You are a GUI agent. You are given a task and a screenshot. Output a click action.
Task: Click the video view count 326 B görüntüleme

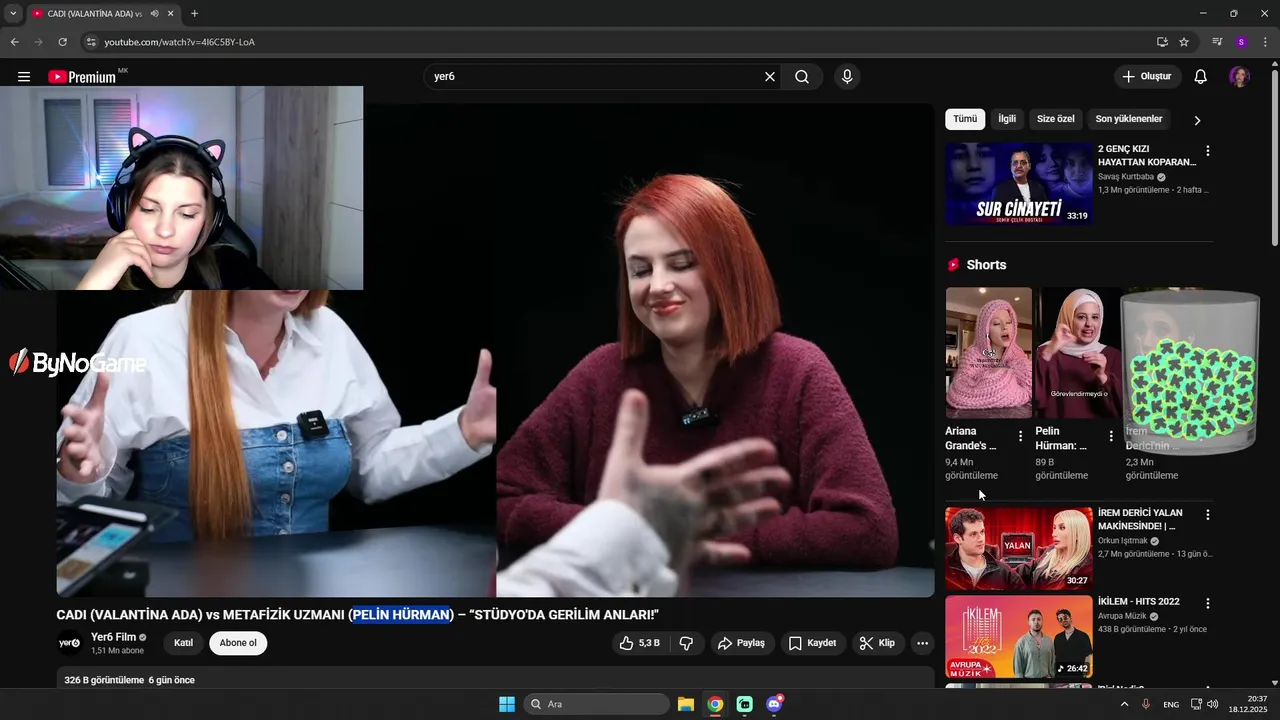tap(104, 680)
